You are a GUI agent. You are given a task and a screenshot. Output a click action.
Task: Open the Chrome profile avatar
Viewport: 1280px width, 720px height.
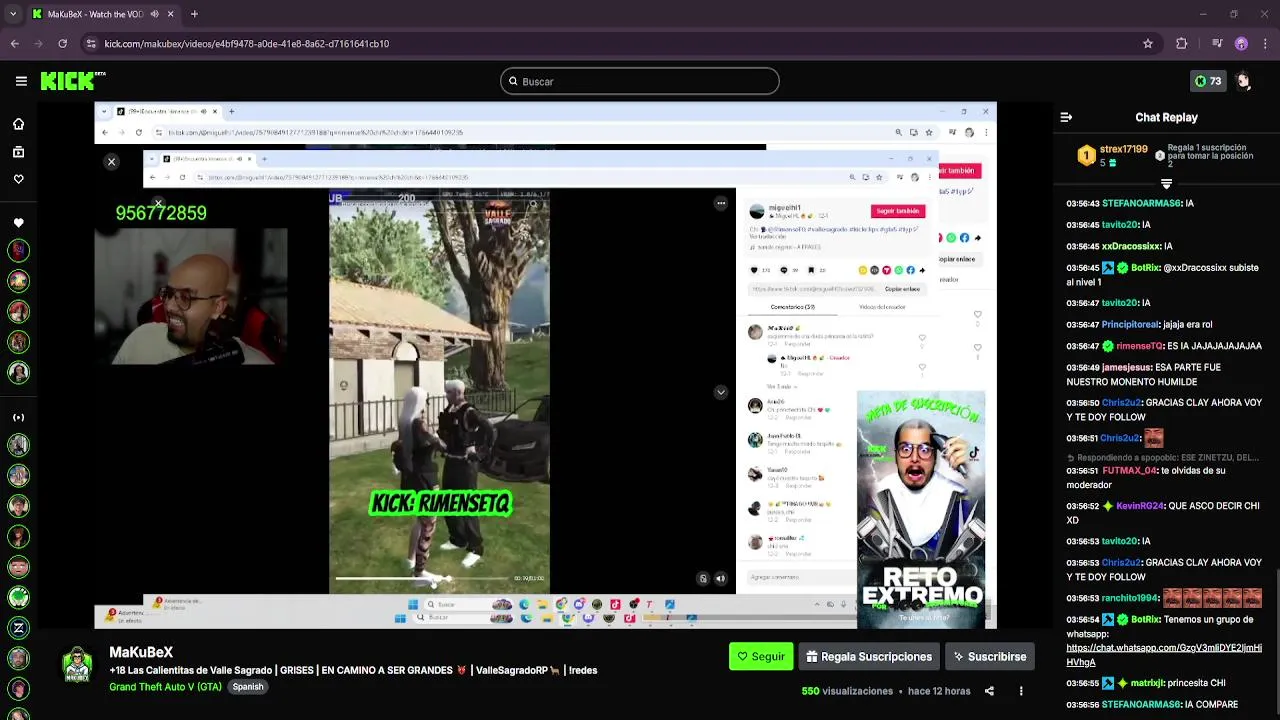[1241, 44]
